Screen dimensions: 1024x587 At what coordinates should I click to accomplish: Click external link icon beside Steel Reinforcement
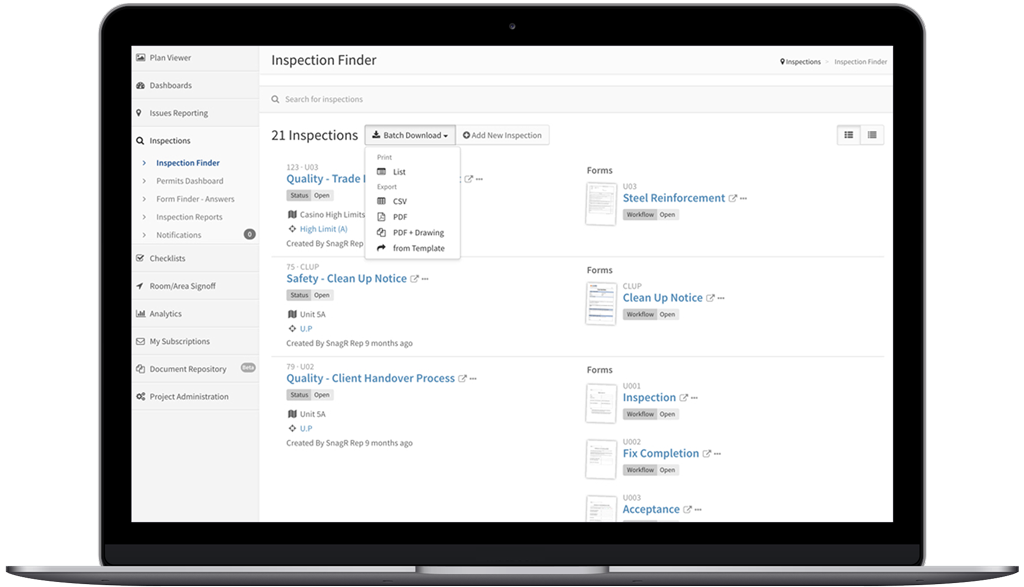pyautogui.click(x=733, y=199)
